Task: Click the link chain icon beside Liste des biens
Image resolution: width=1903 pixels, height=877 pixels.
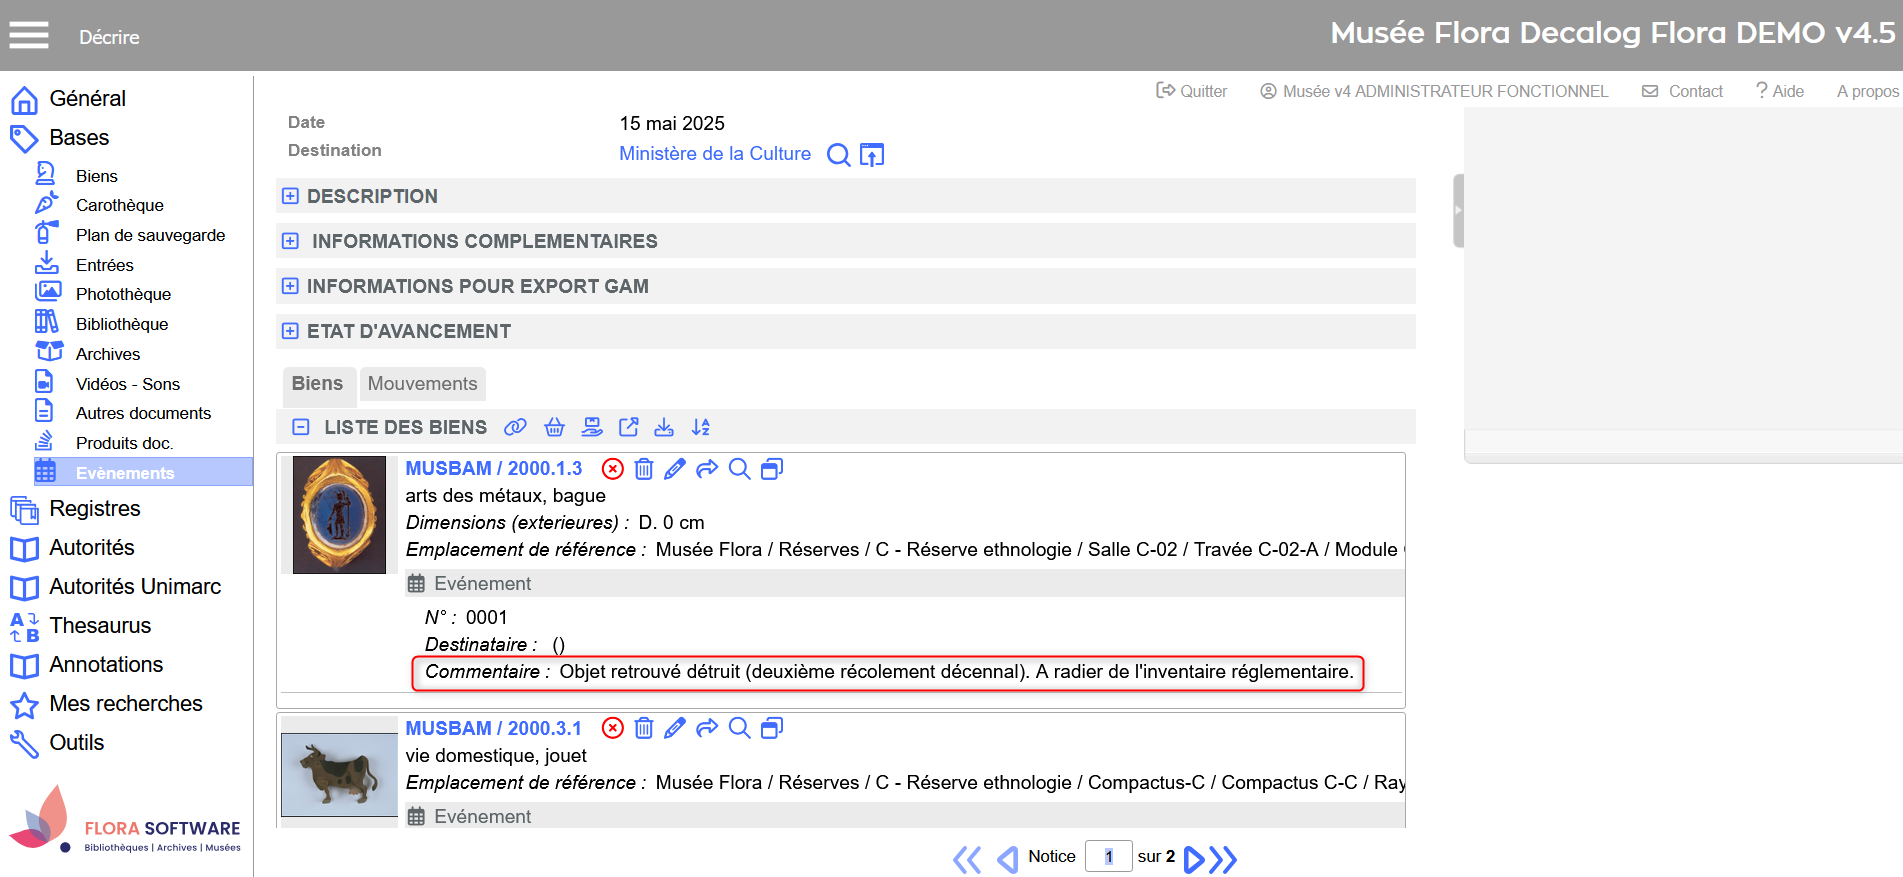Action: (x=515, y=428)
